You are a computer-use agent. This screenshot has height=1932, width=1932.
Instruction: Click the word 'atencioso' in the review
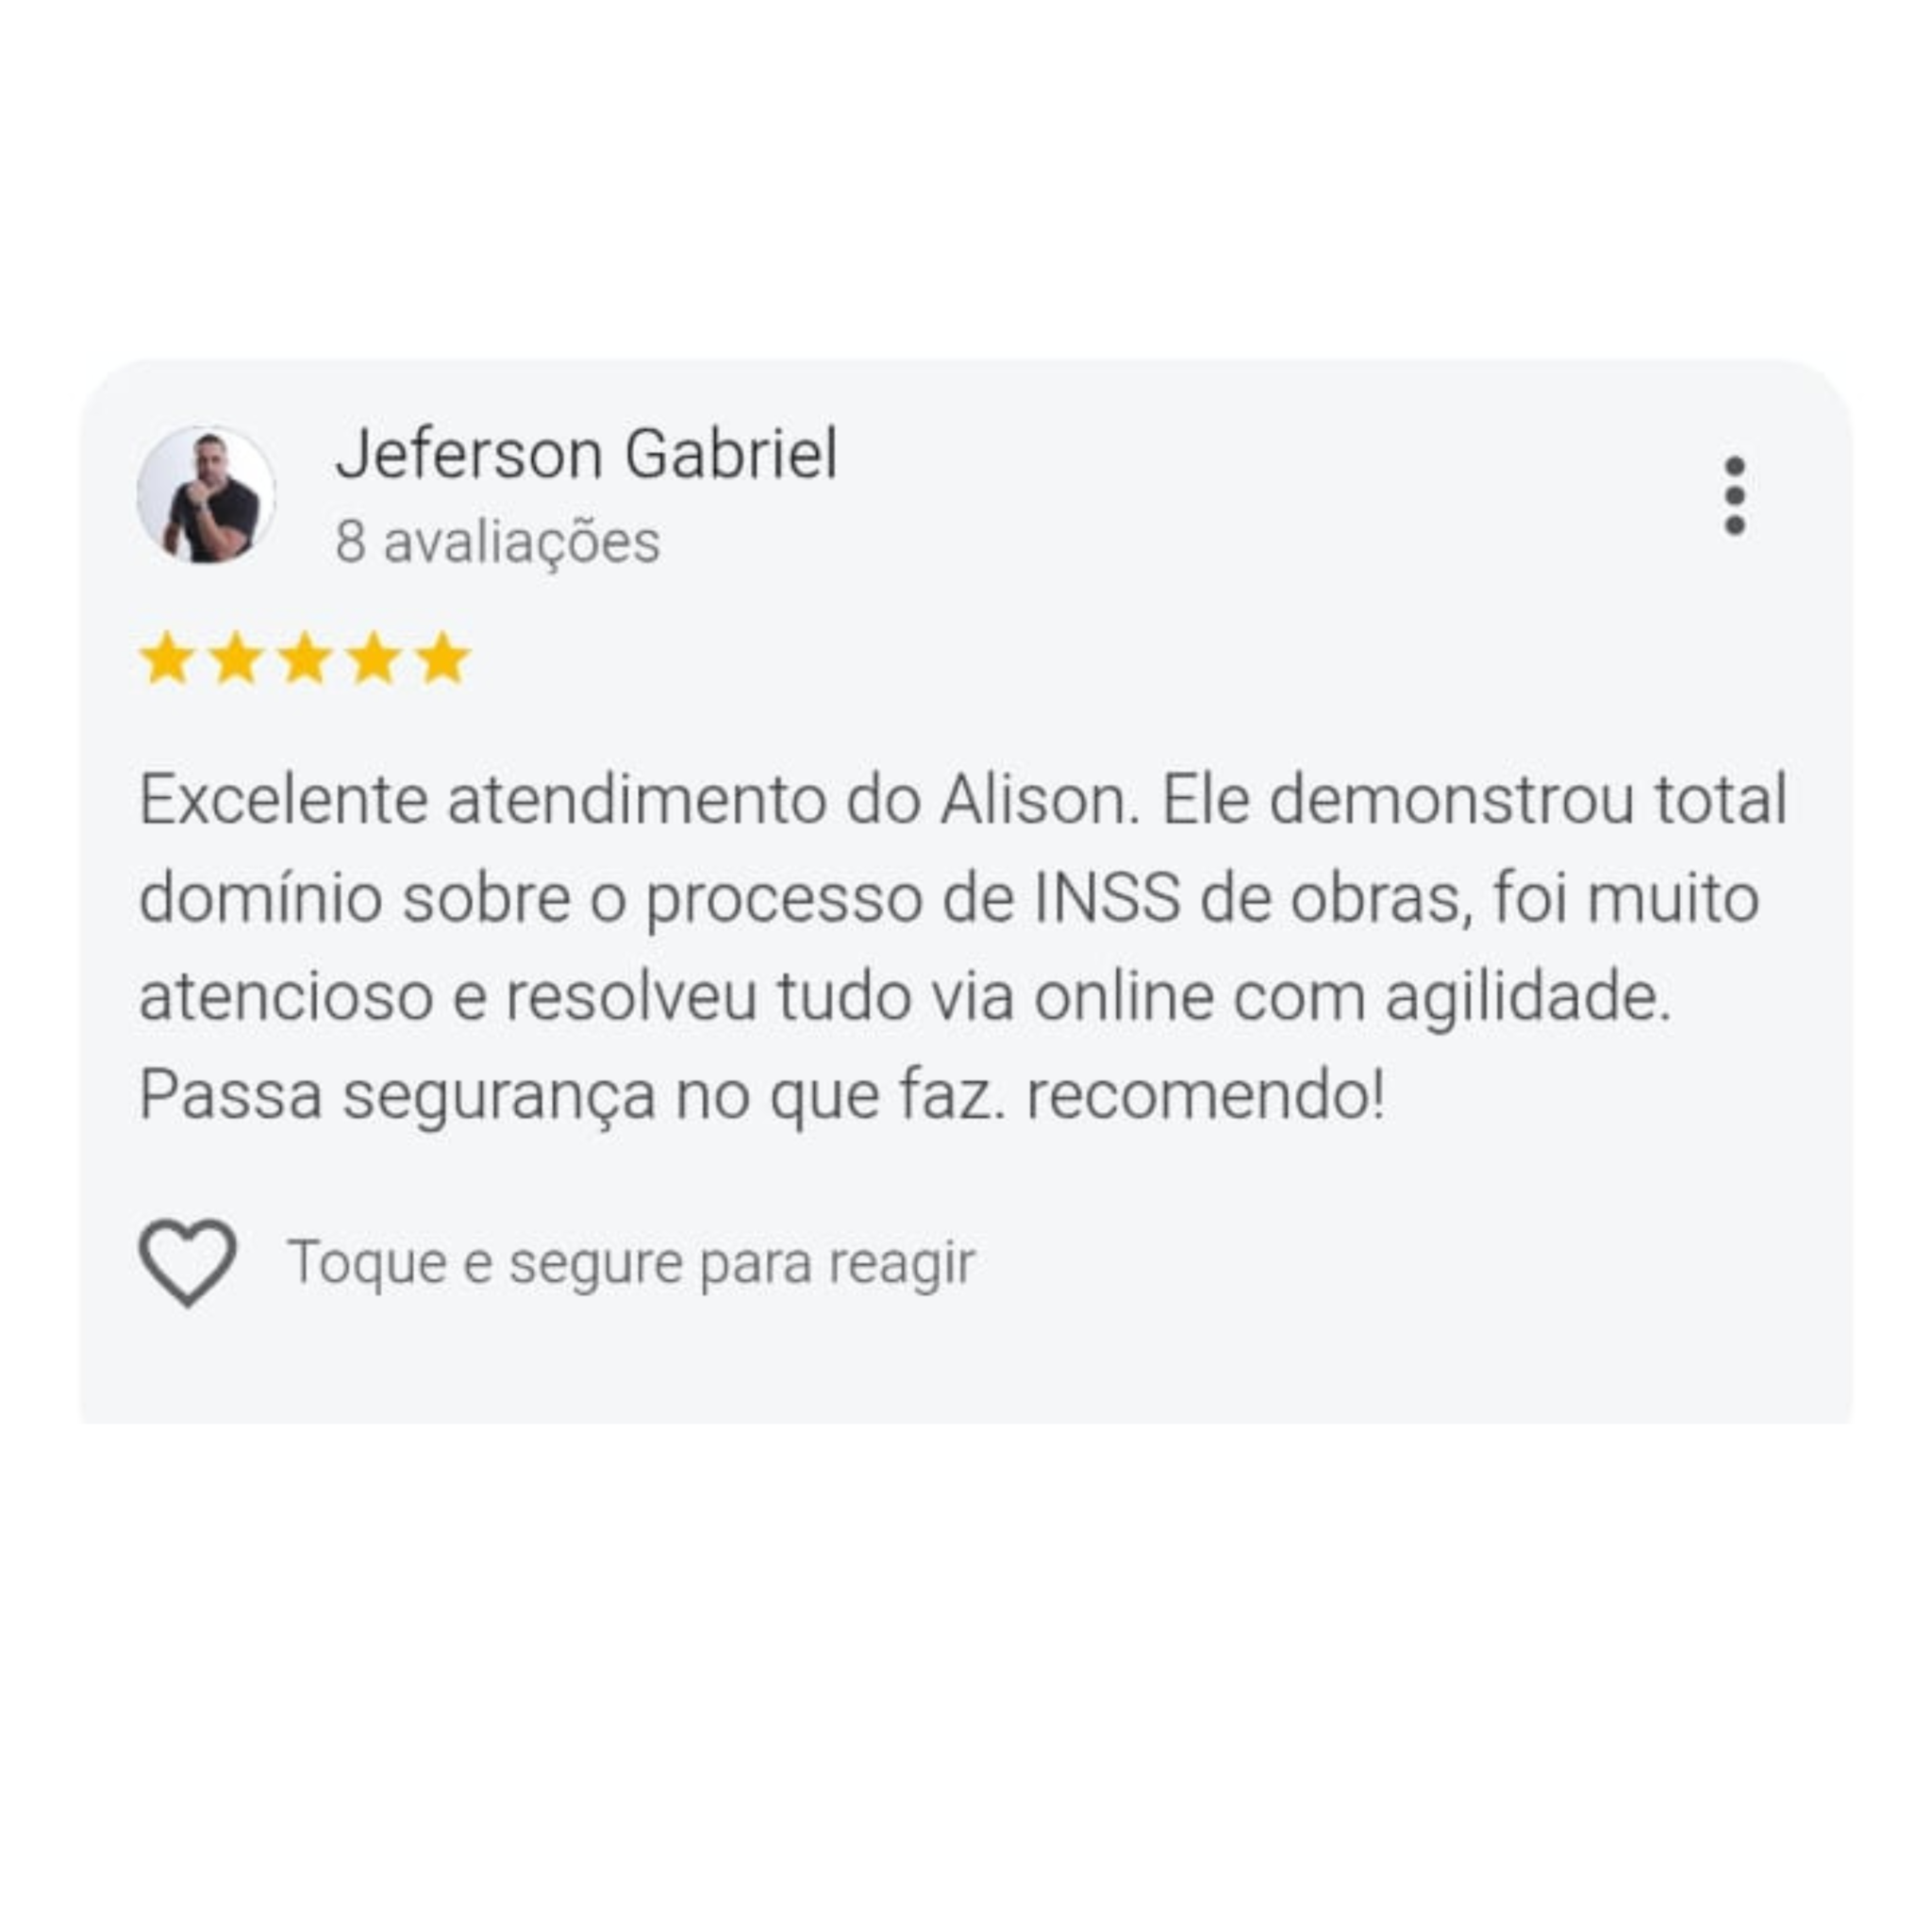(286, 998)
